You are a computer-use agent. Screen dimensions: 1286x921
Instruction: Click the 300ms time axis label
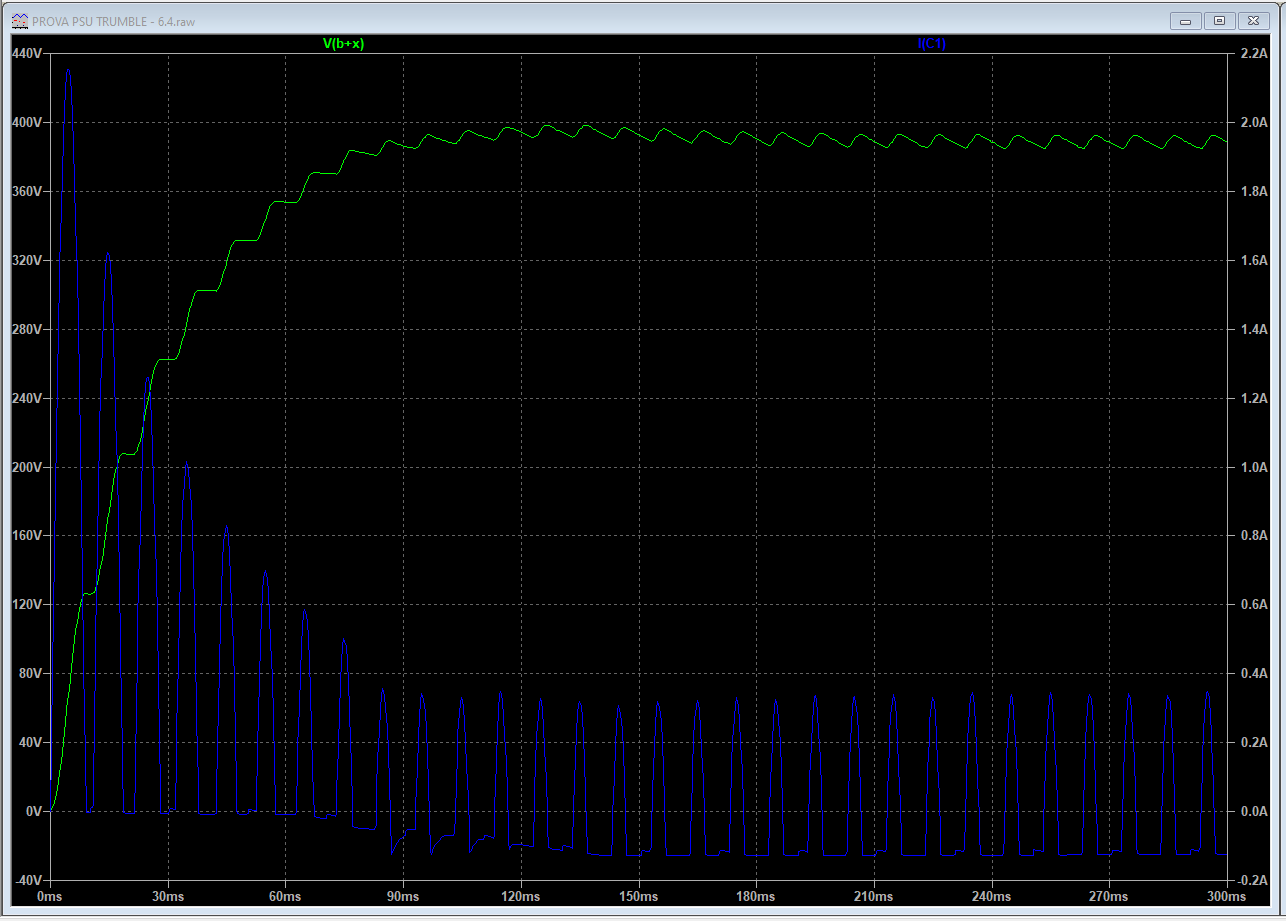pyautogui.click(x=1226, y=896)
